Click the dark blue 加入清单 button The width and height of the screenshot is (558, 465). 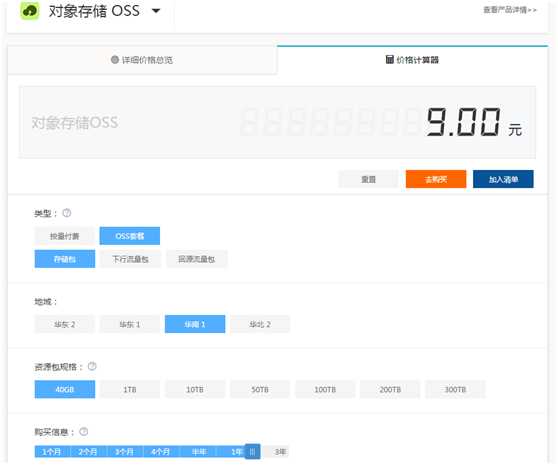point(503,179)
